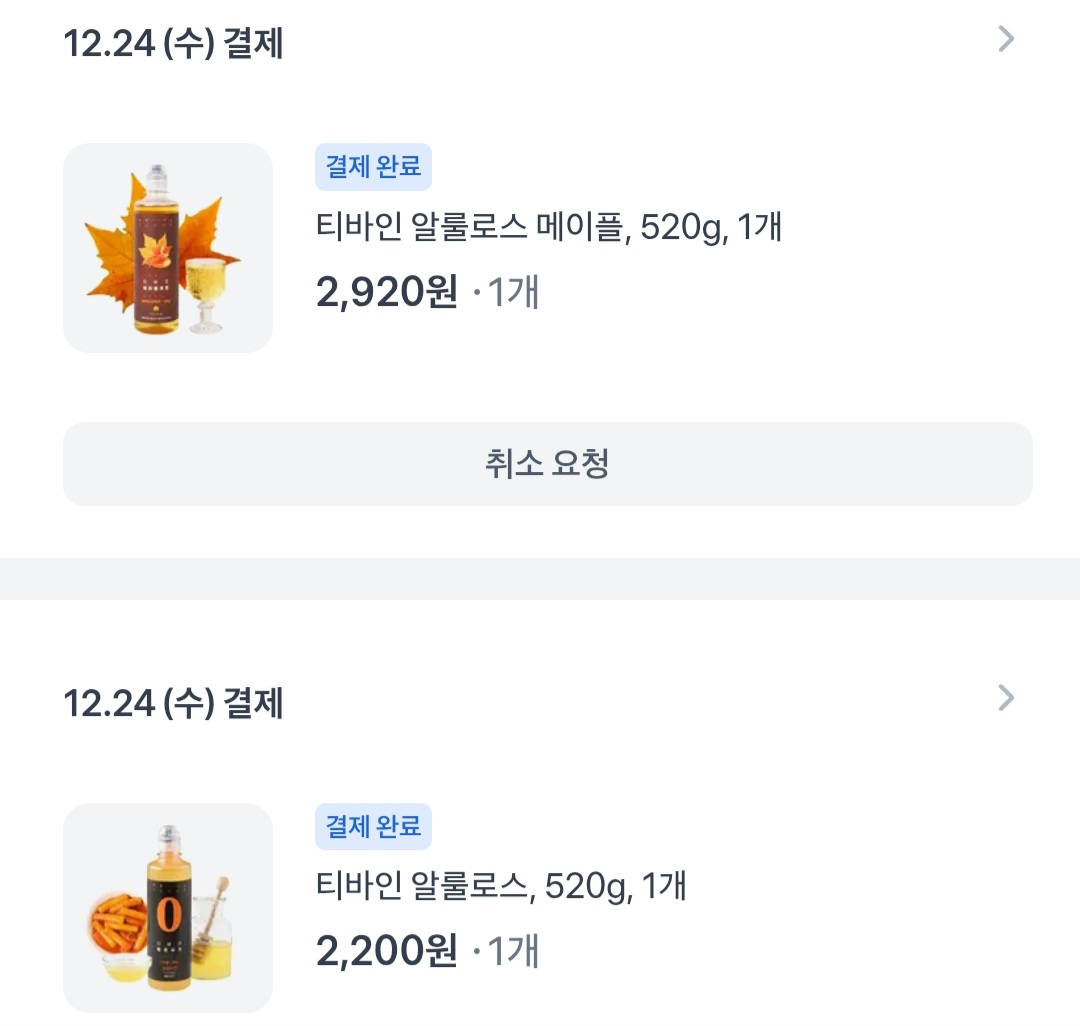Tap 결제 완료 badge on second order
The width and height of the screenshot is (1080, 1026).
373,827
